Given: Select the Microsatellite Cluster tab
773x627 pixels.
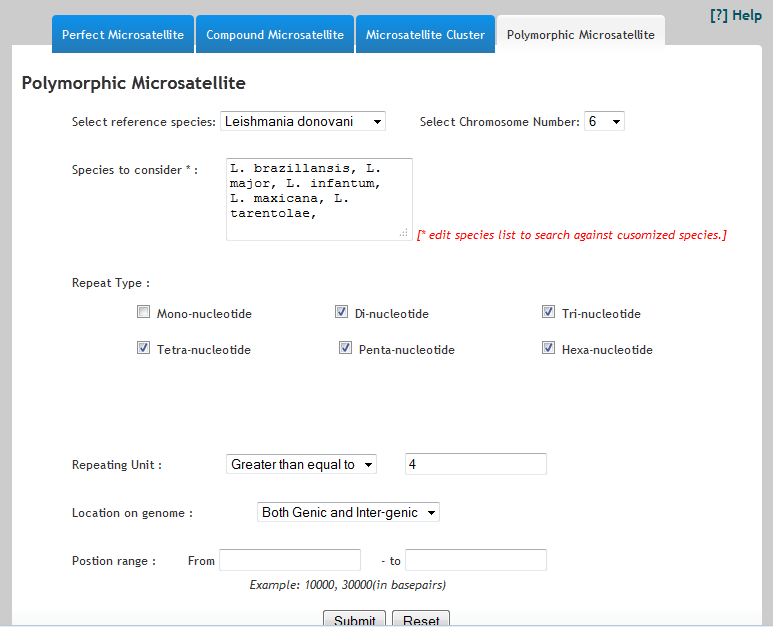Looking at the screenshot, I should click(x=425, y=35).
